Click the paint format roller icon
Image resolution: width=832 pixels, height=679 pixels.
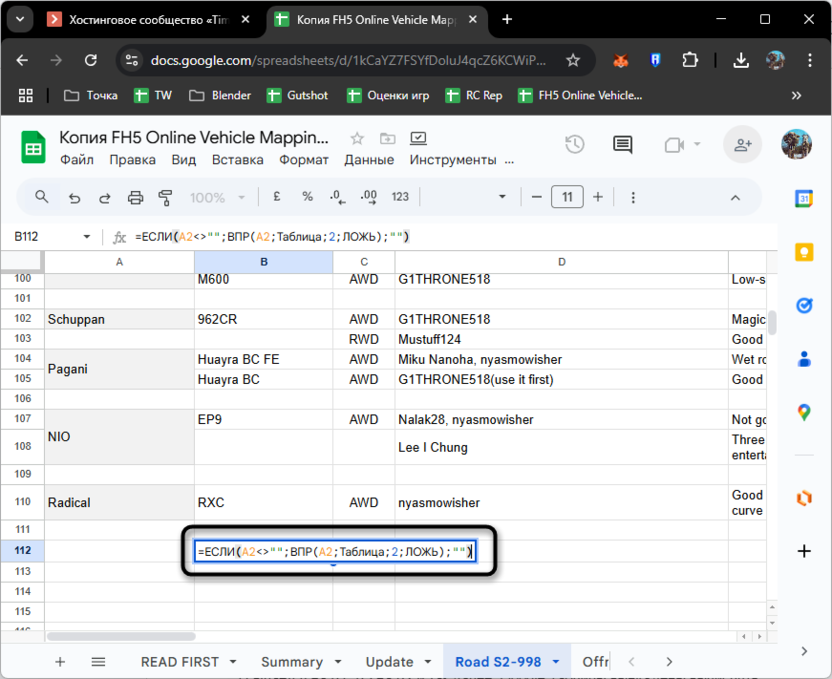pos(166,197)
